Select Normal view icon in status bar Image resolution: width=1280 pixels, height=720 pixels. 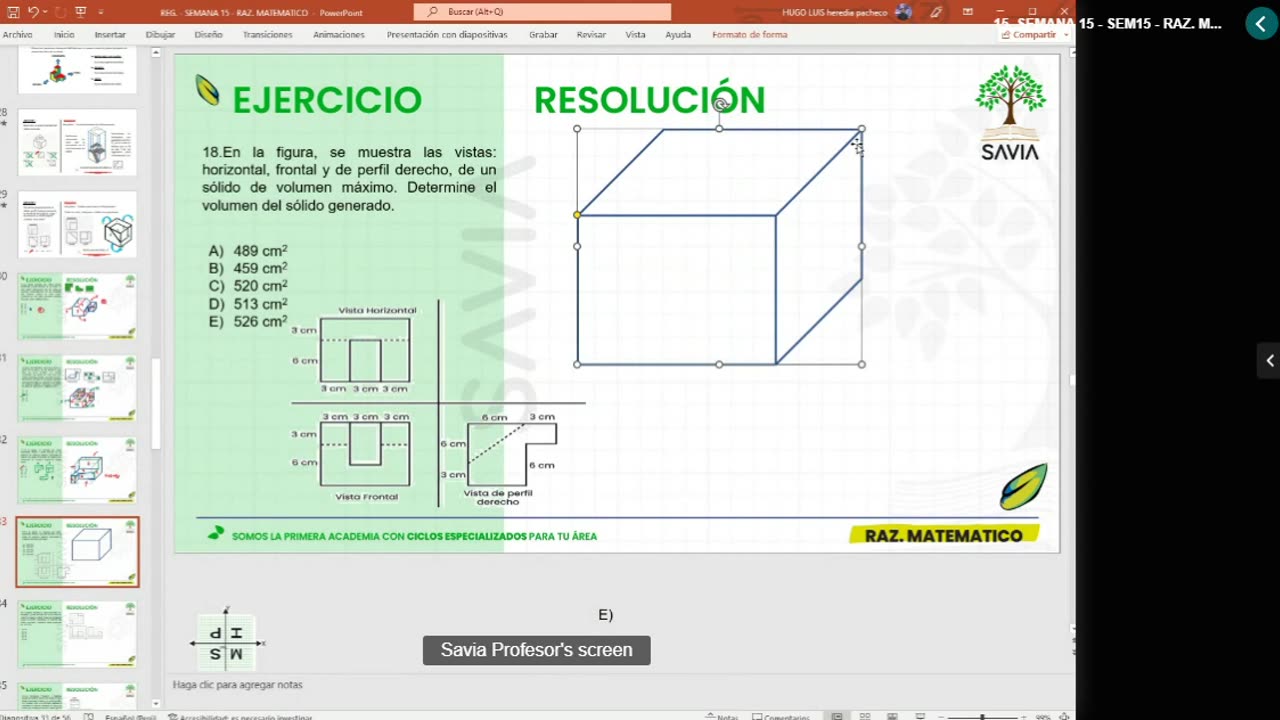pos(837,716)
